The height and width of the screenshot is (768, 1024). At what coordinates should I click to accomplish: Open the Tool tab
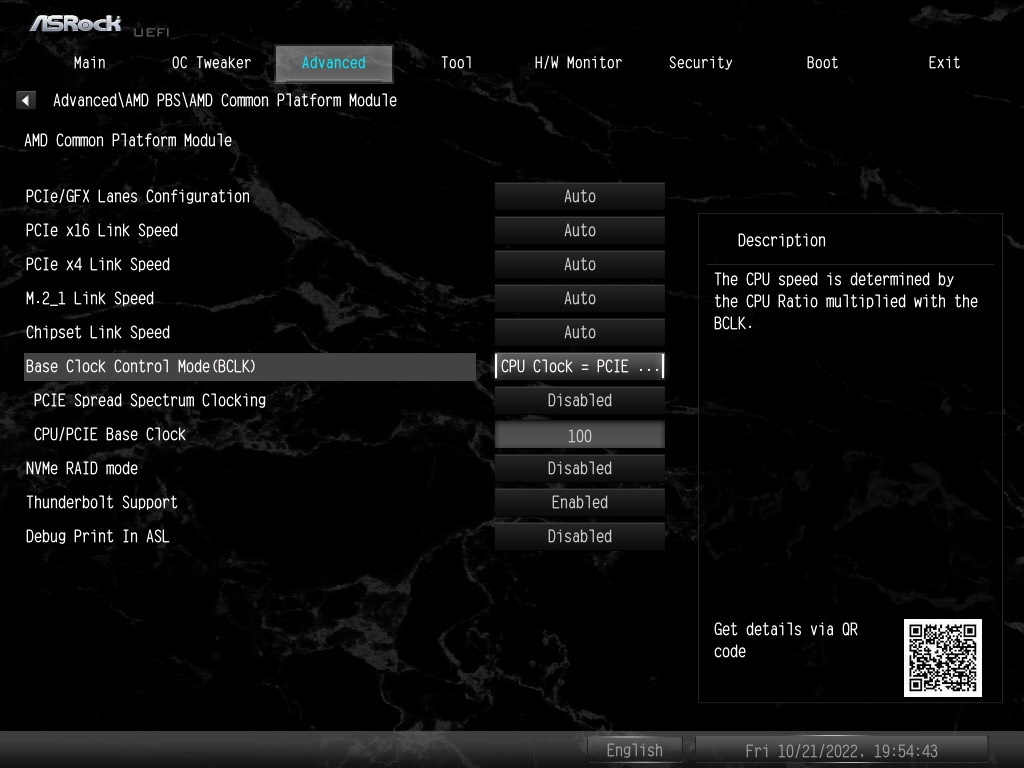(456, 63)
